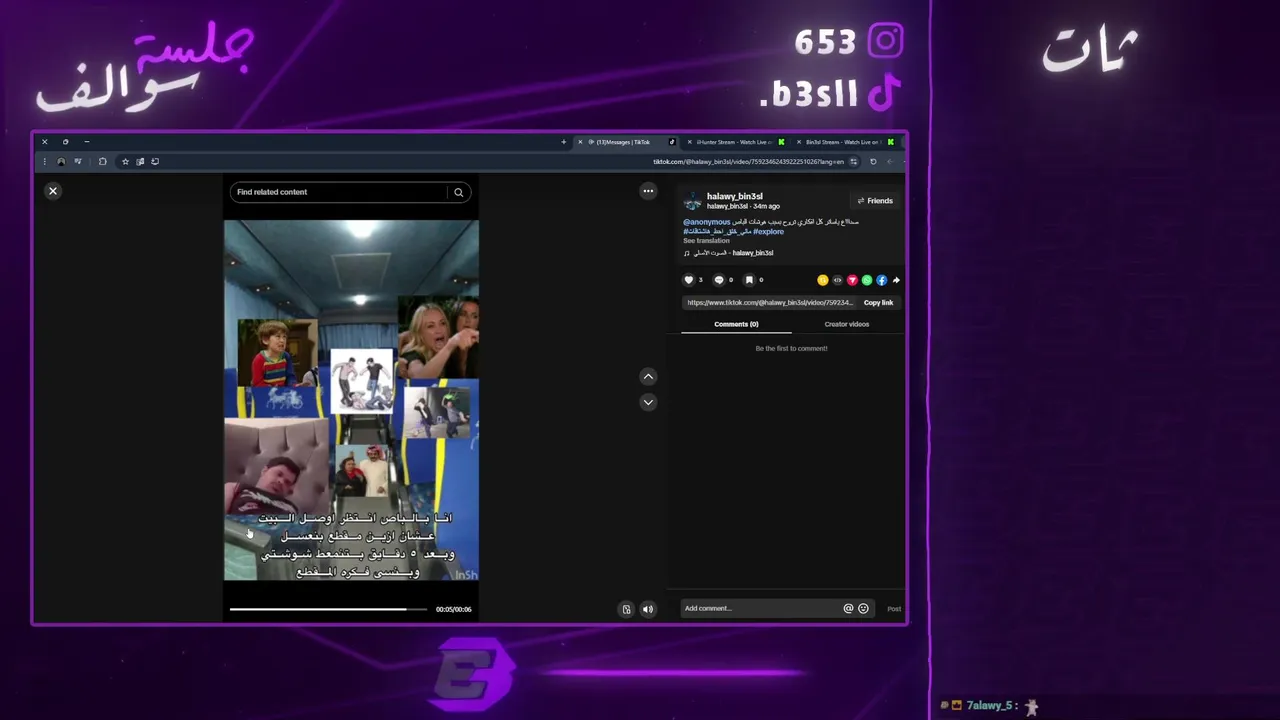This screenshot has width=1280, height=720.
Task: Click the TikTok logo in the overlay
Action: coord(884,94)
